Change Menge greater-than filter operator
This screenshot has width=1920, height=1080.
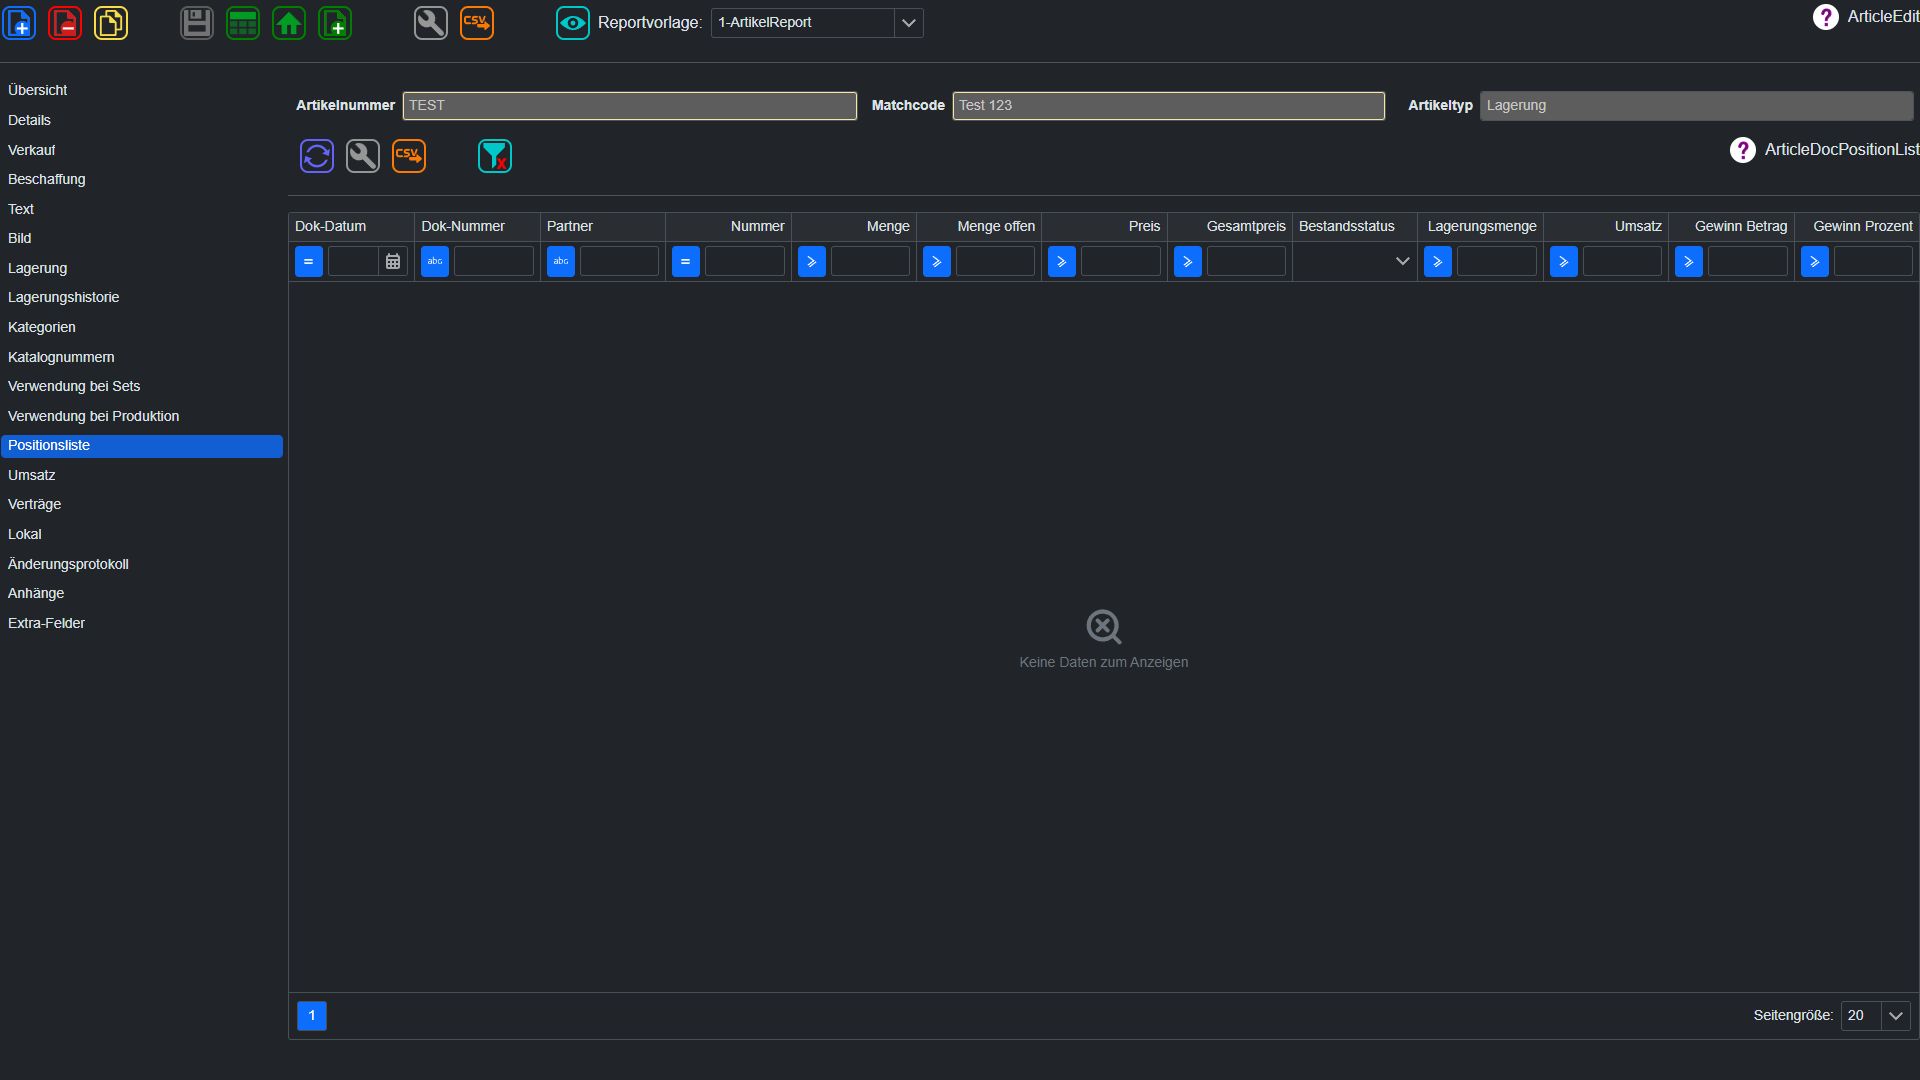[x=812, y=261]
